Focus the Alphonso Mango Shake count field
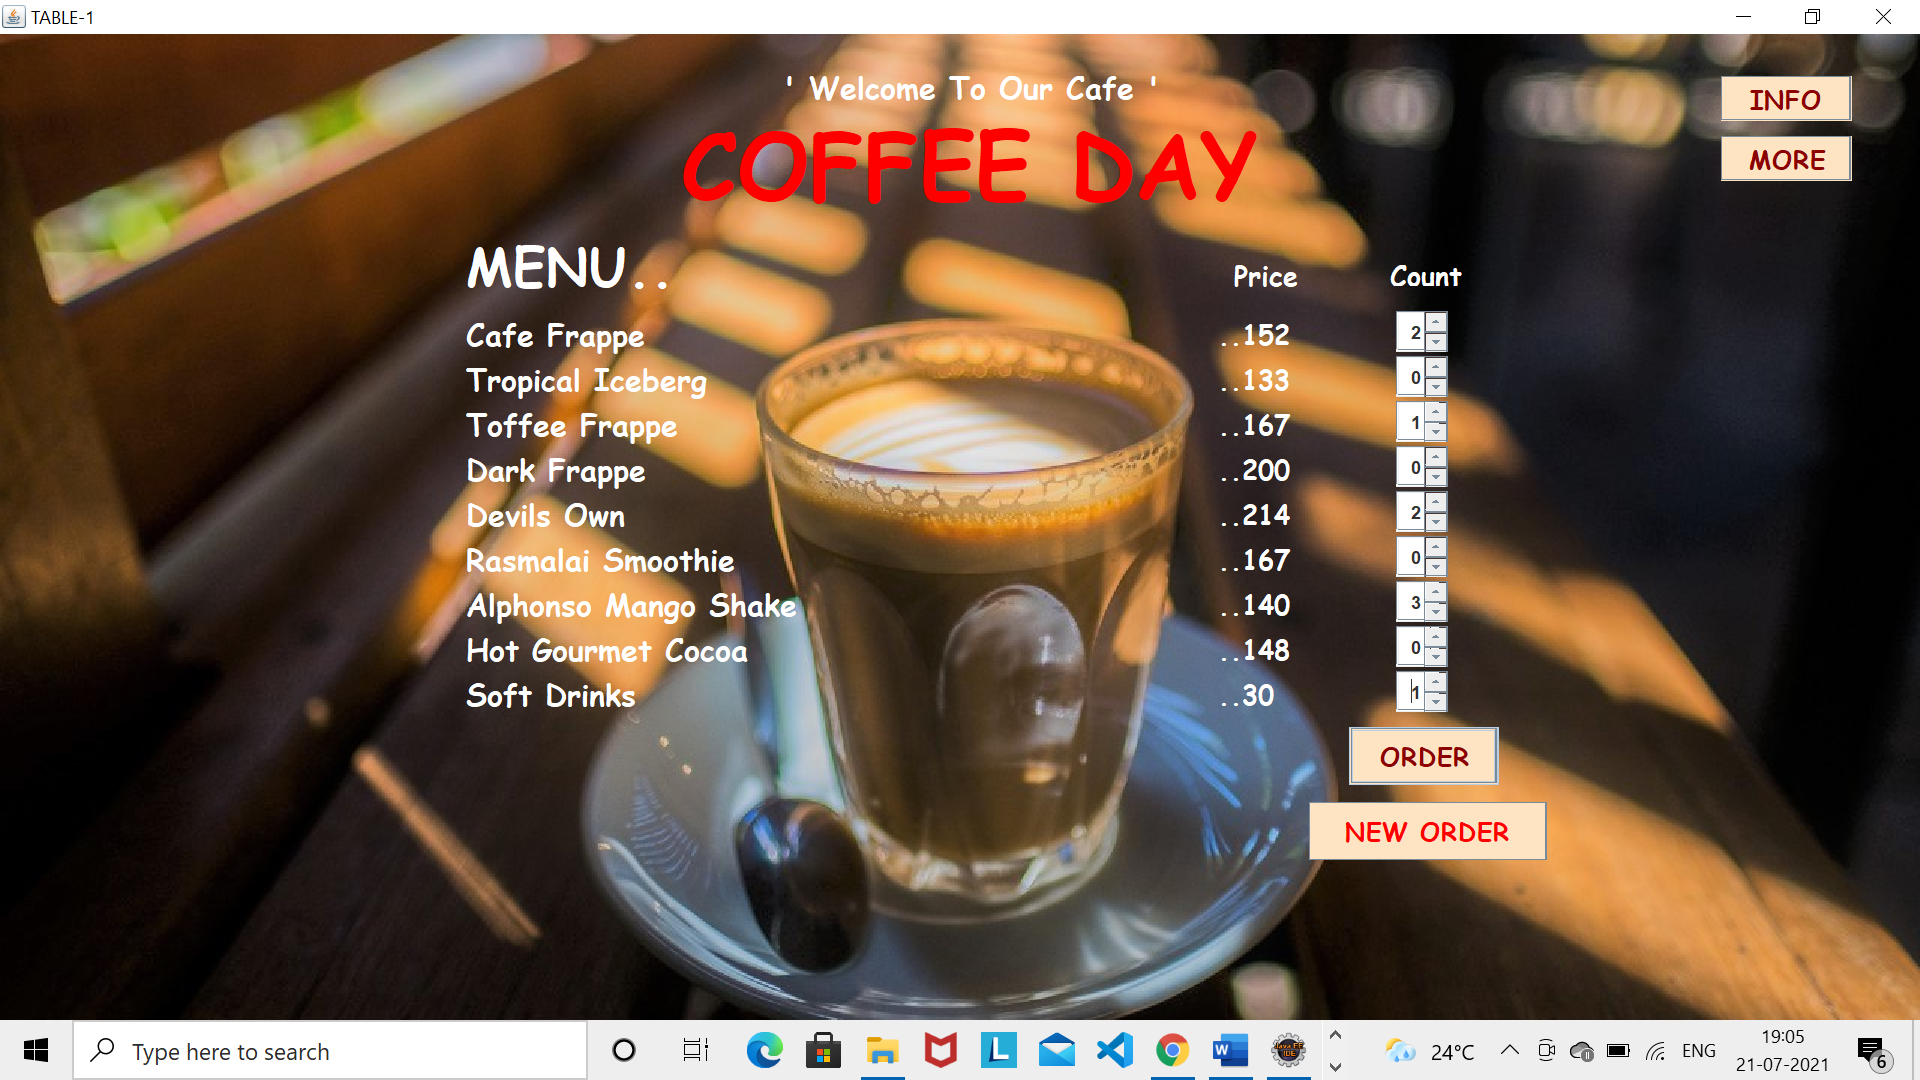The image size is (1920, 1080). (x=1411, y=602)
